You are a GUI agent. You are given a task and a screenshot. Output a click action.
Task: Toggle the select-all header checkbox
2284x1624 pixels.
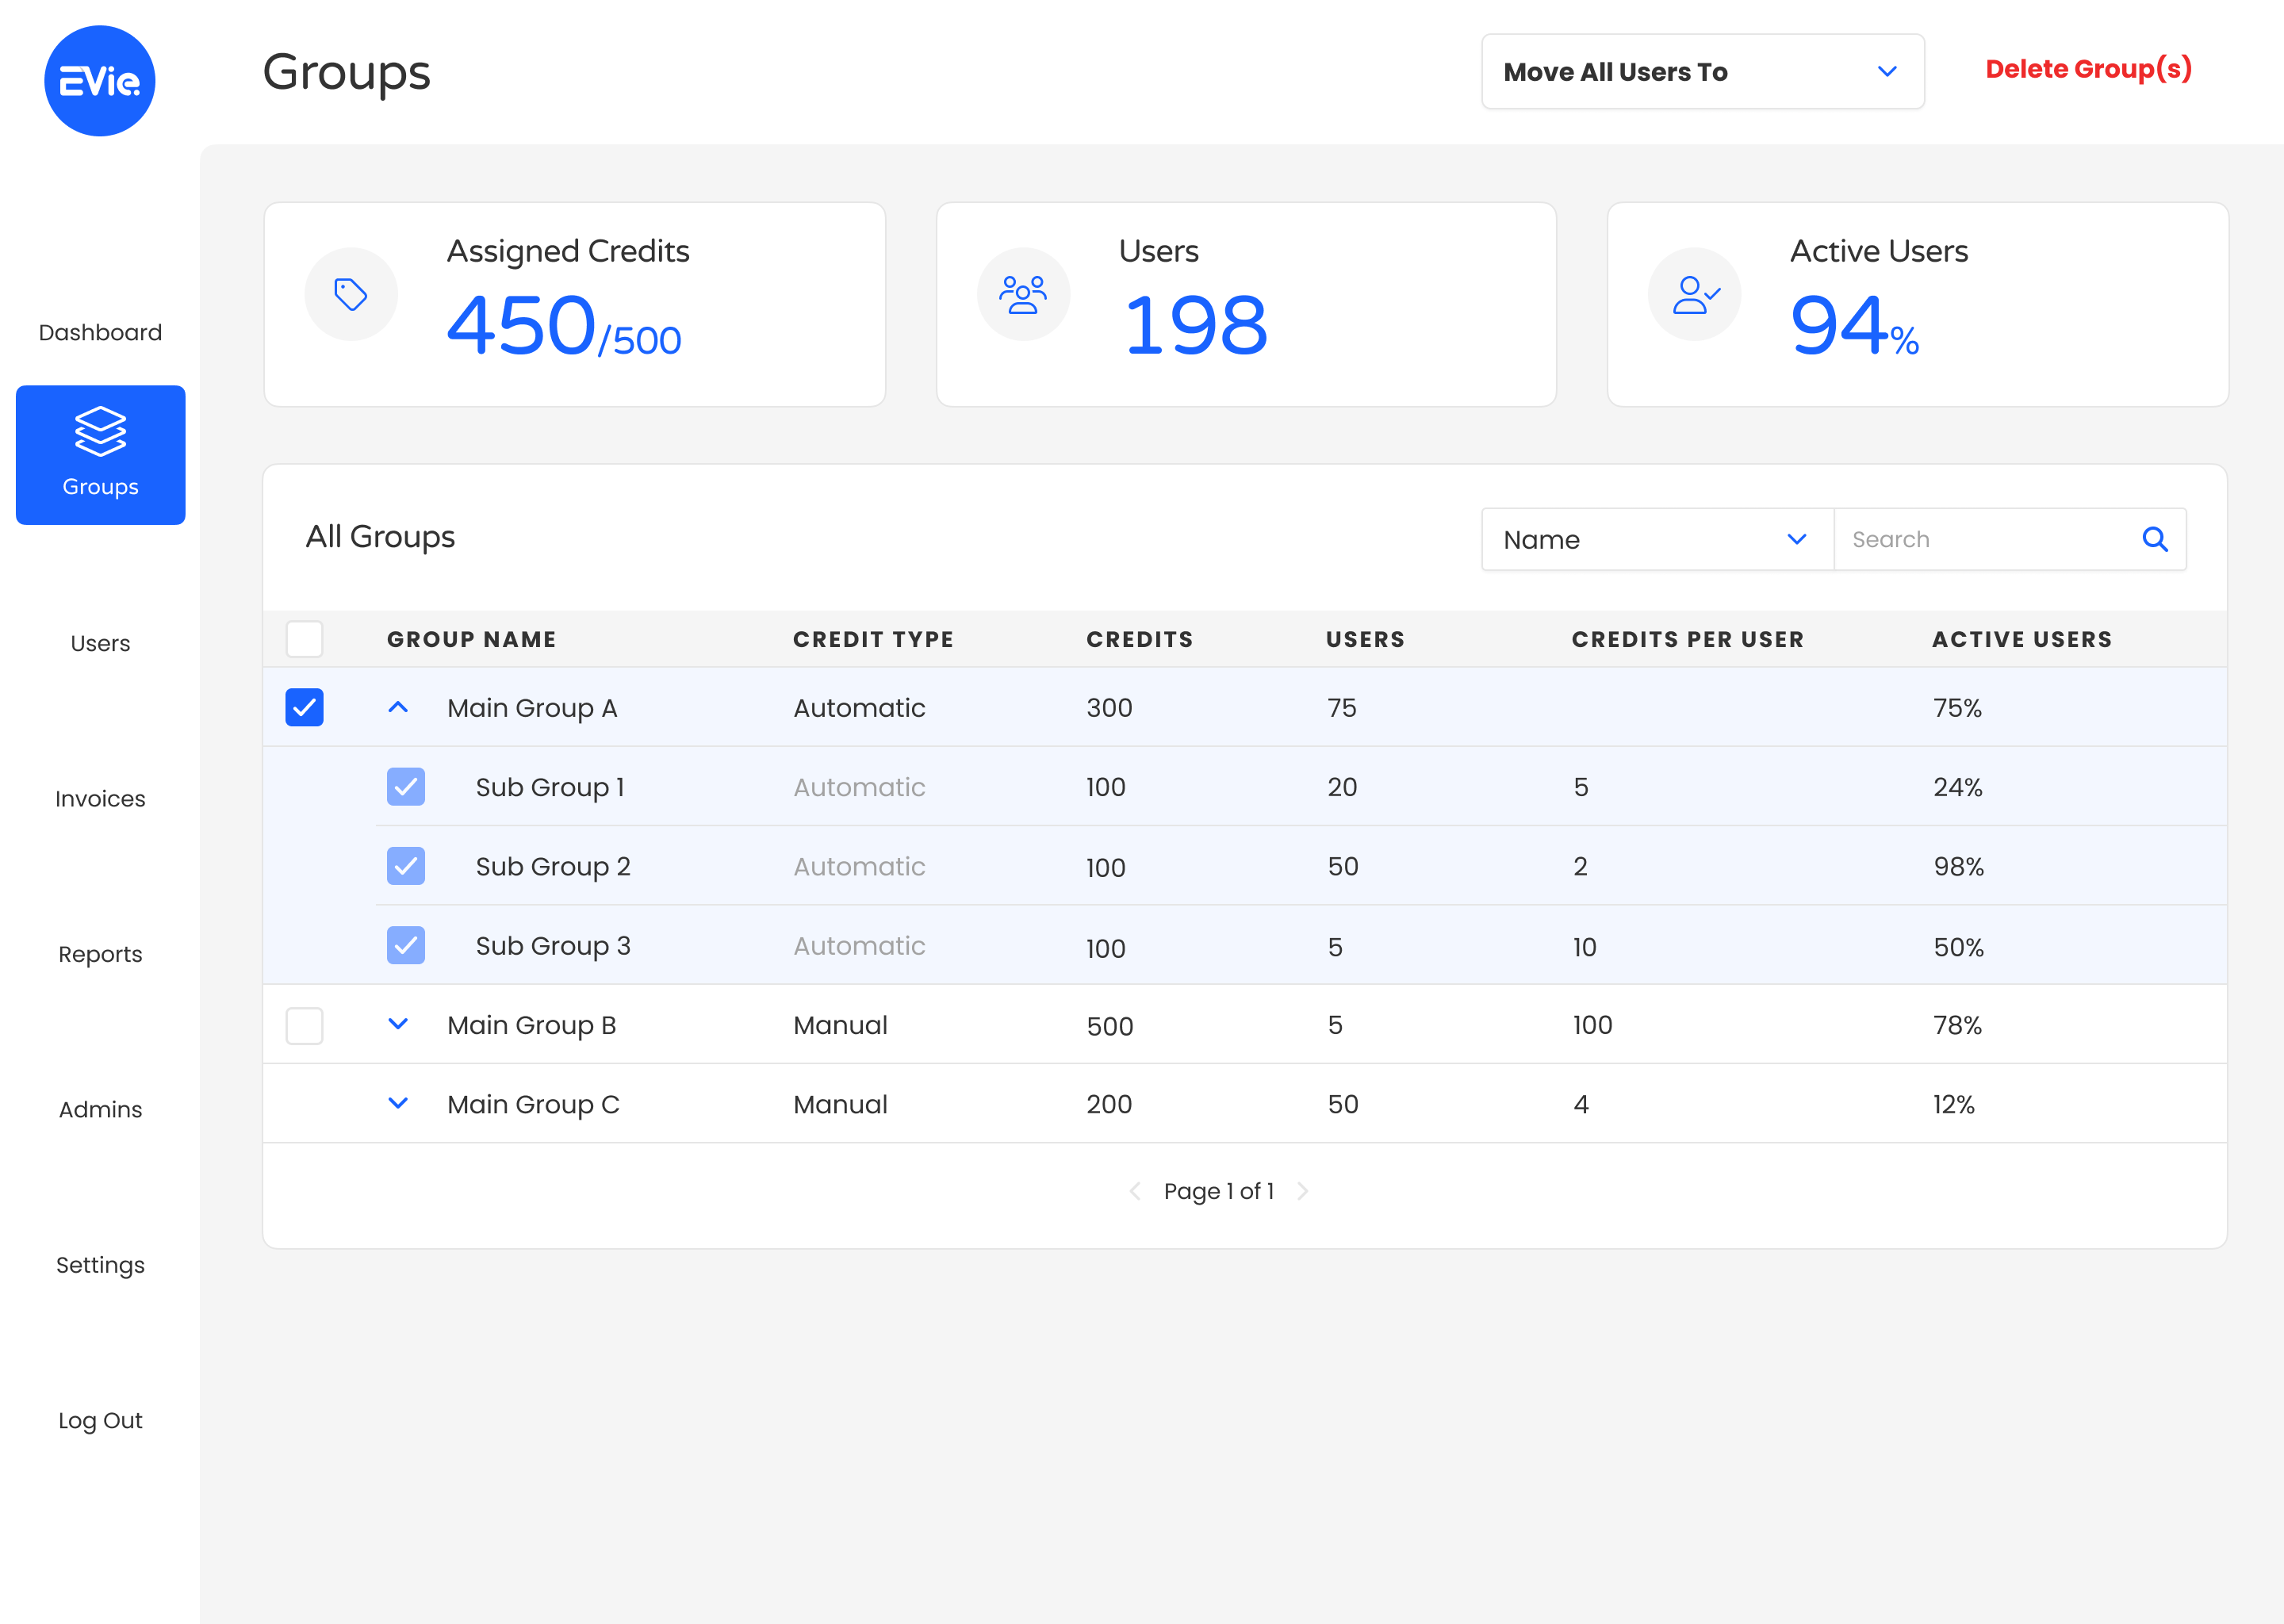(x=304, y=639)
